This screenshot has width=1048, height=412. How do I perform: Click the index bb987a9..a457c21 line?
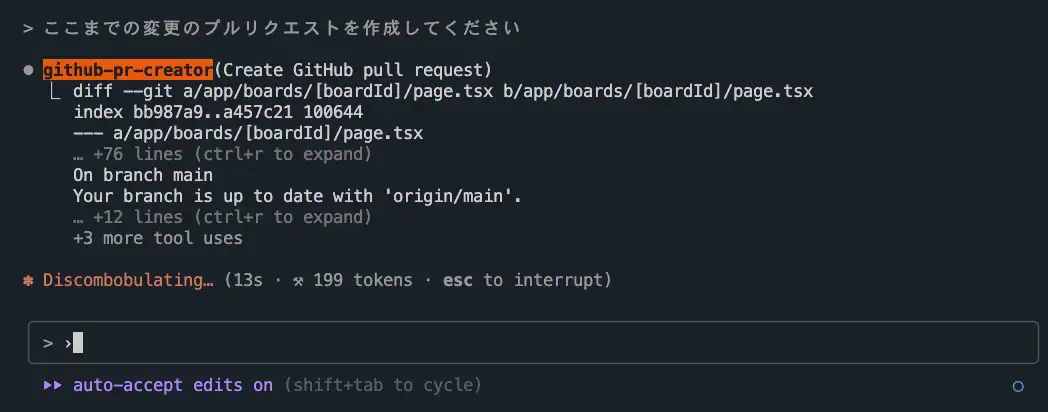(218, 112)
